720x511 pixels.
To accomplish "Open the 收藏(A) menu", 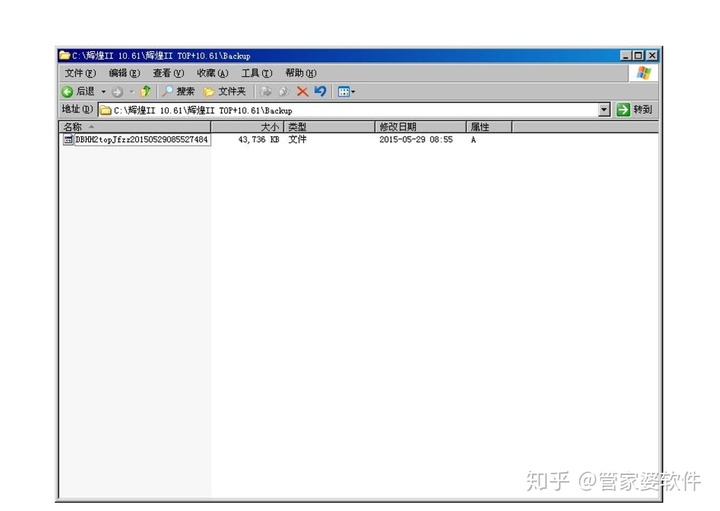I will pyautogui.click(x=212, y=73).
